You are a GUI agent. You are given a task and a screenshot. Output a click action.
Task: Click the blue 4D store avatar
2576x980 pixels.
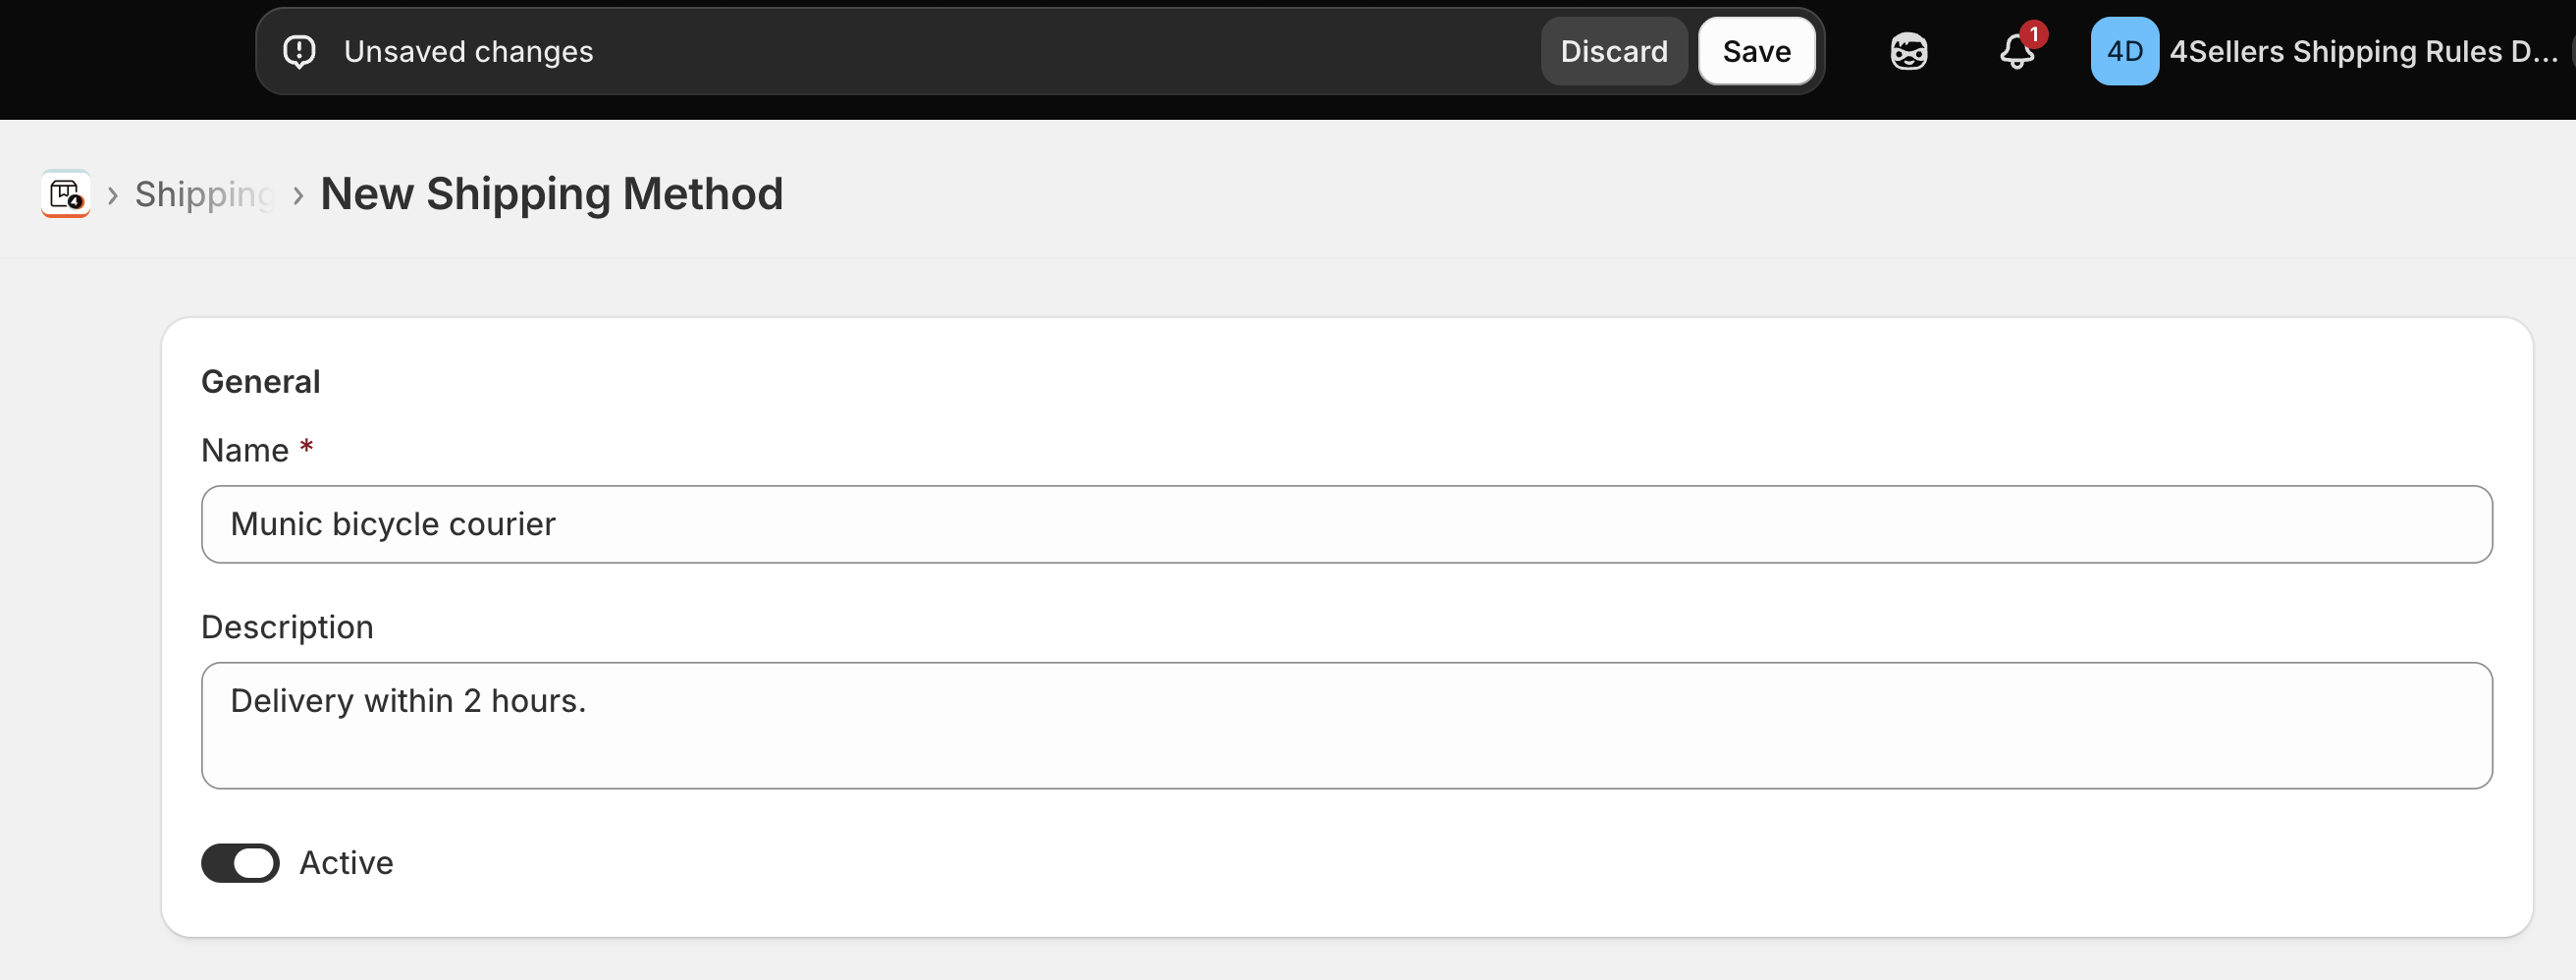click(x=2124, y=51)
